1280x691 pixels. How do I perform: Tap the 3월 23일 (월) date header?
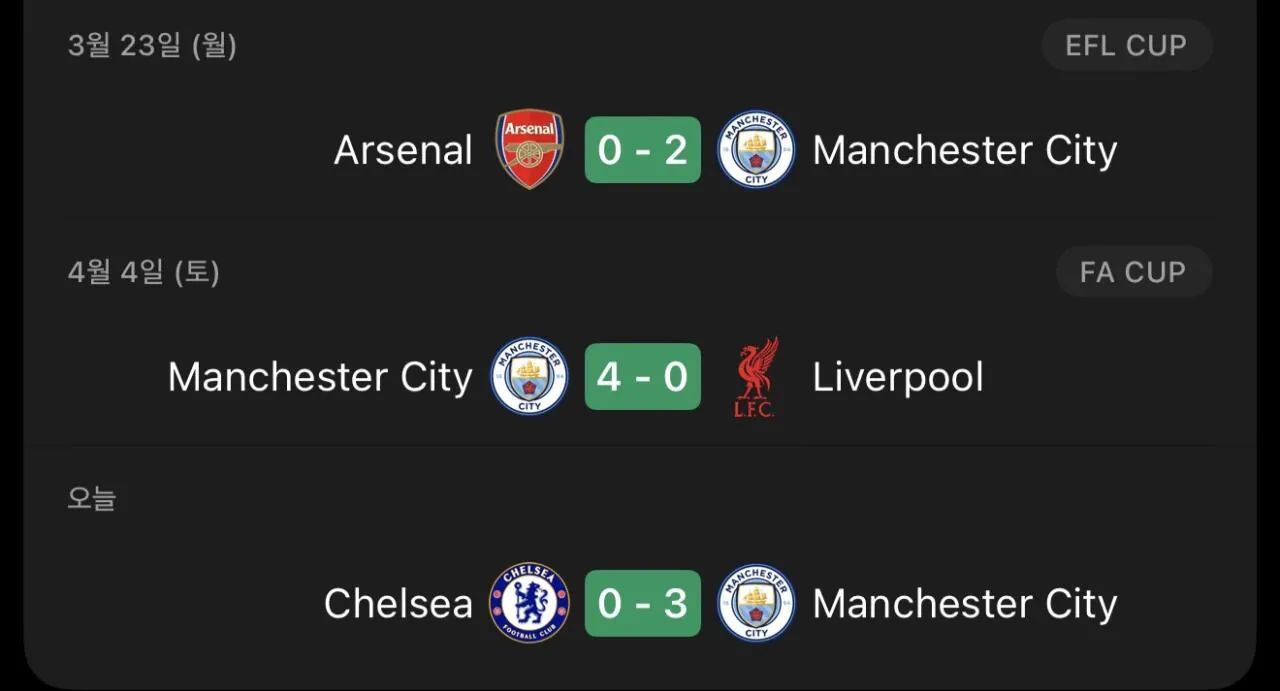click(x=152, y=46)
